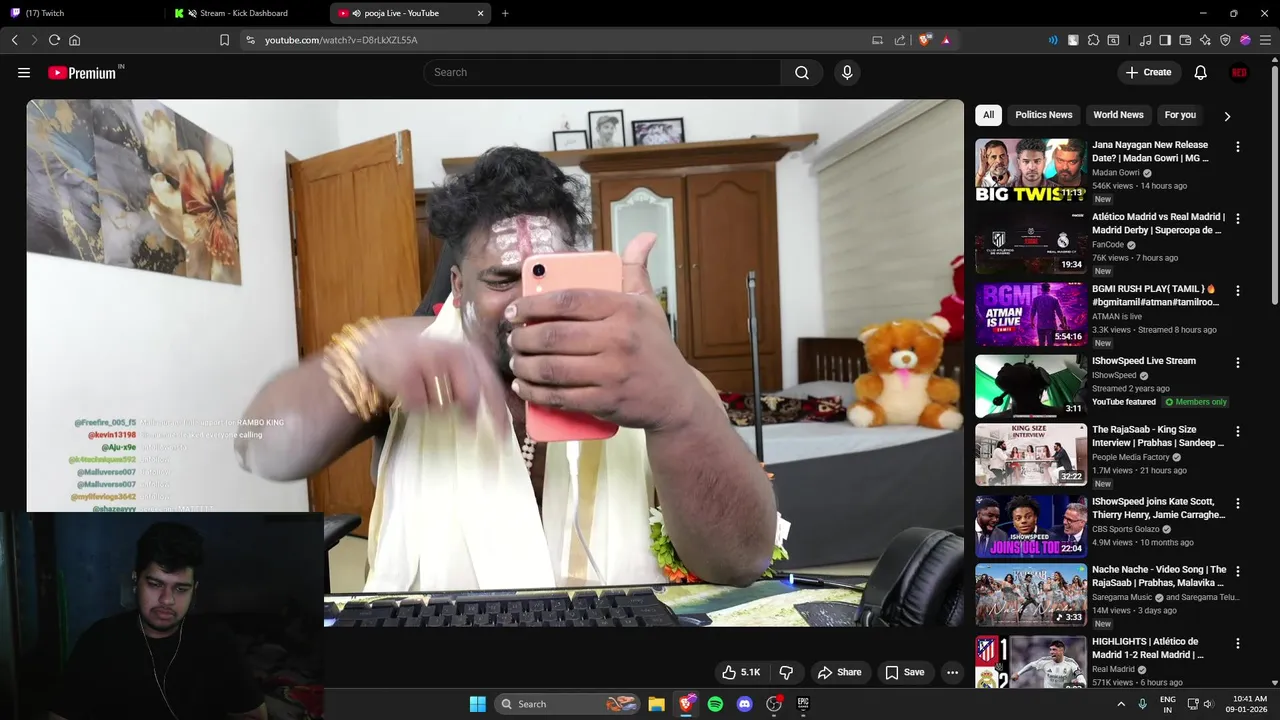Open the media control music note icon
1280x720 pixels.
1146,40
